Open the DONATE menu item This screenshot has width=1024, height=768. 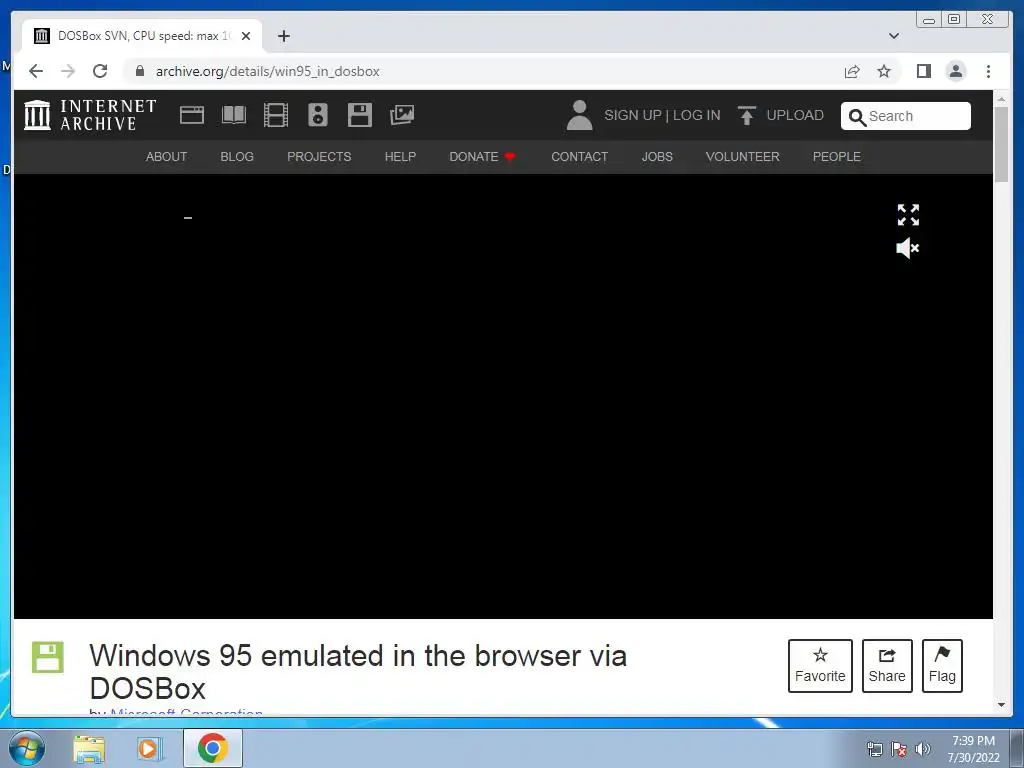tap(483, 157)
